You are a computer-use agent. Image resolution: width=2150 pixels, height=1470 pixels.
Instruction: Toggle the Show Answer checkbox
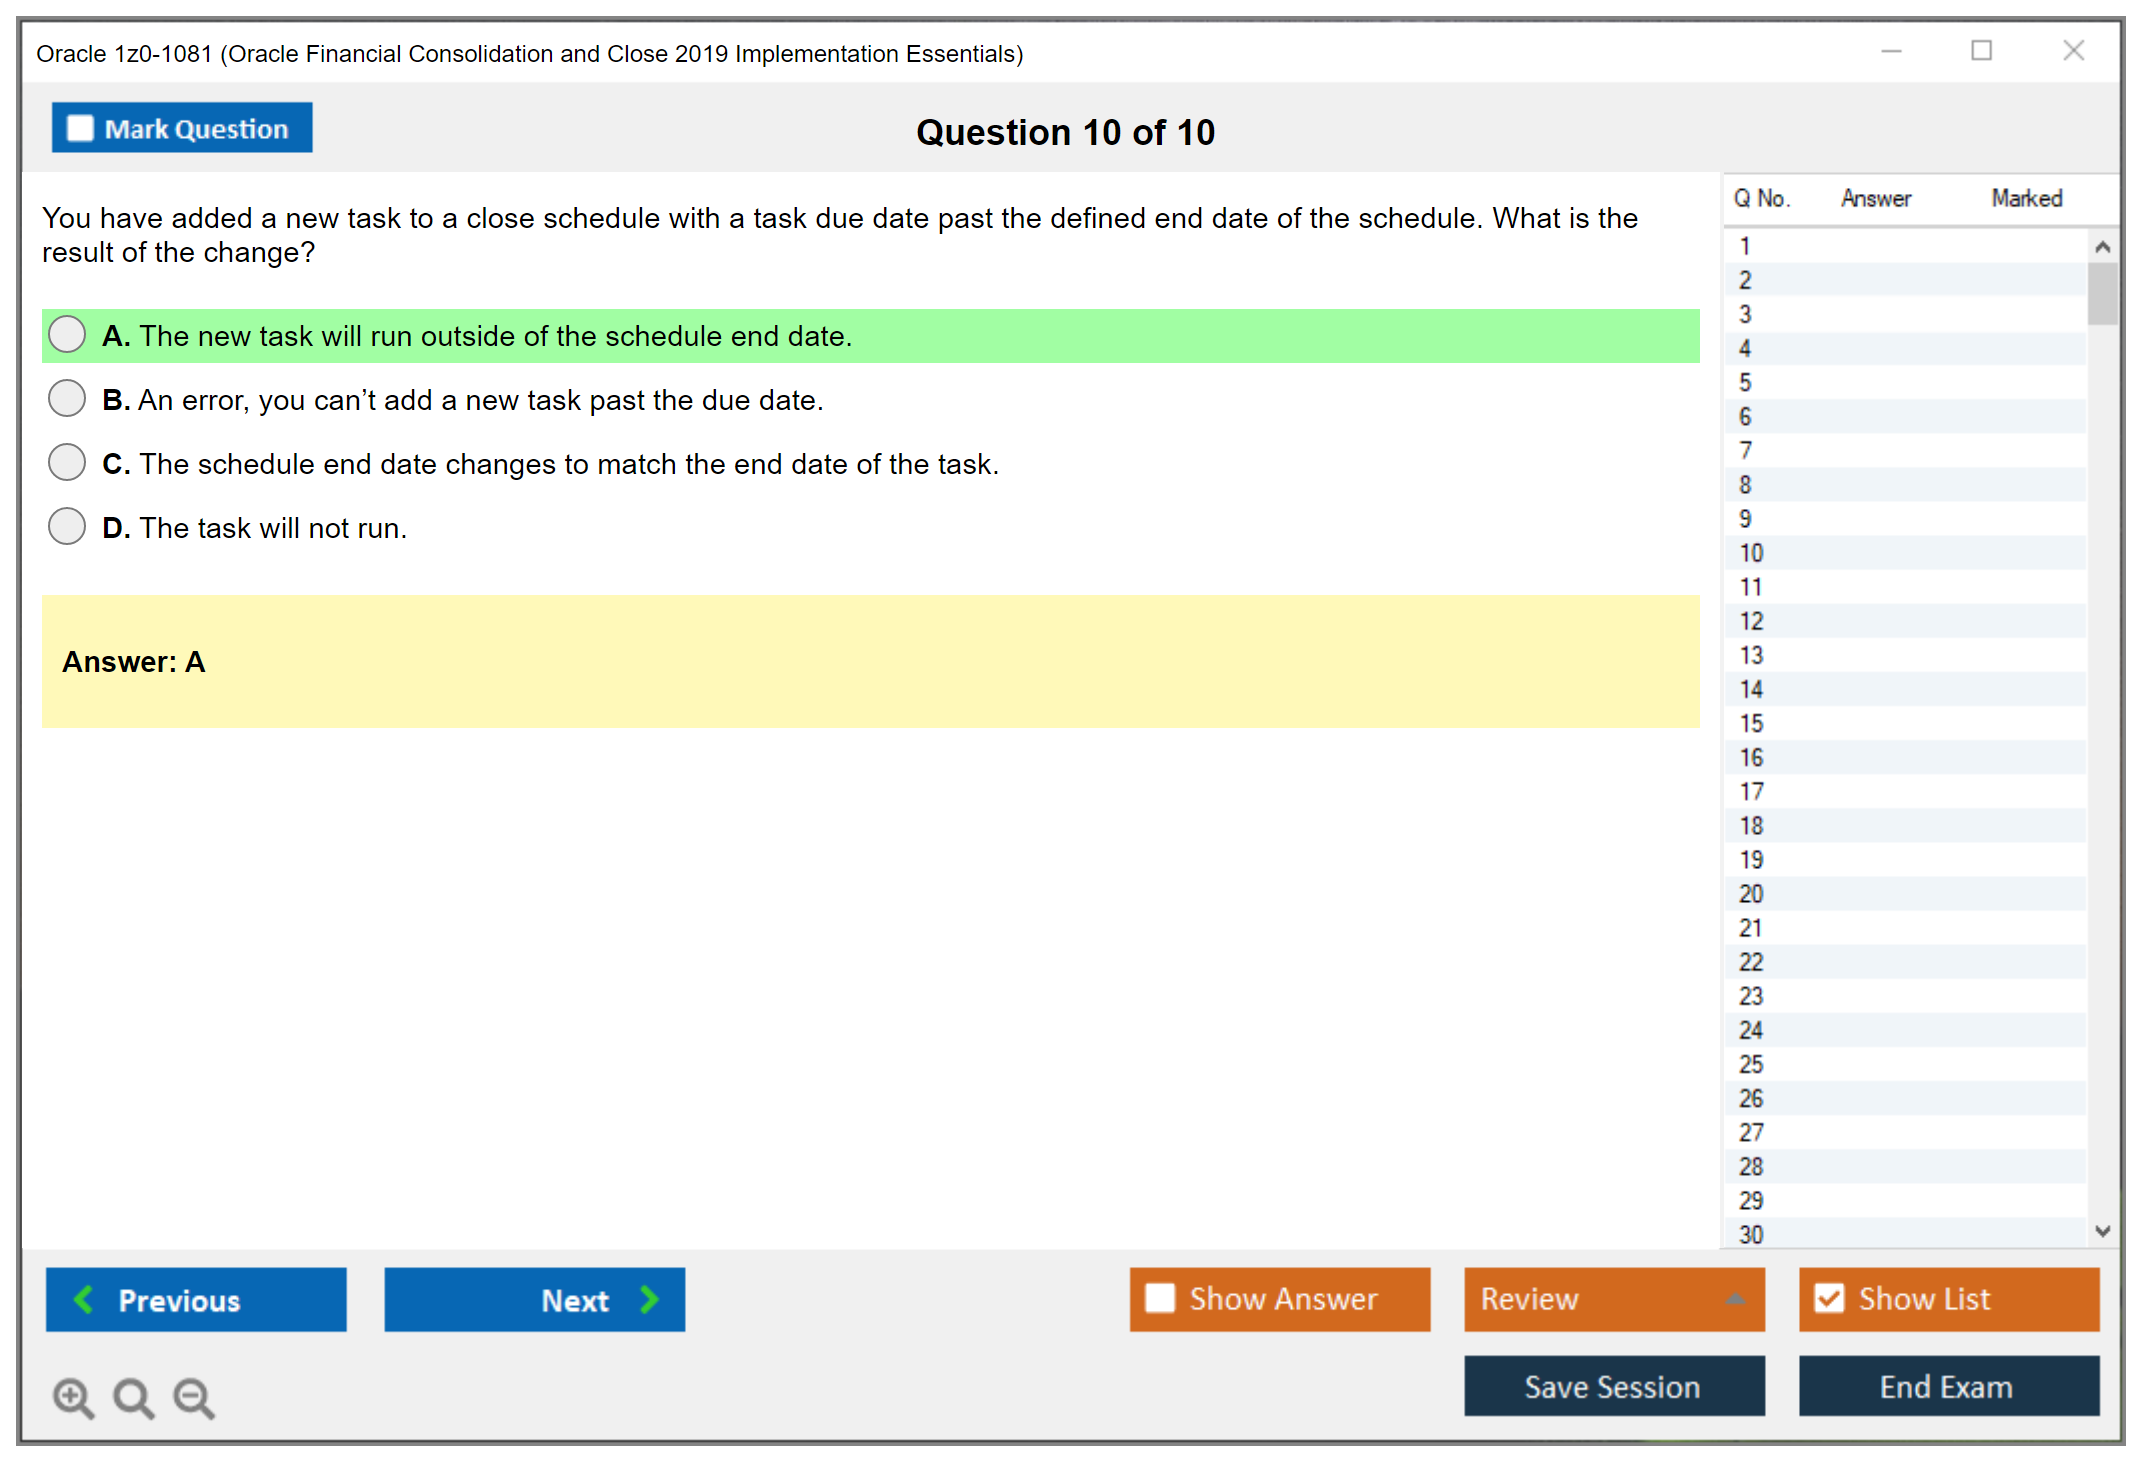pos(1160,1298)
